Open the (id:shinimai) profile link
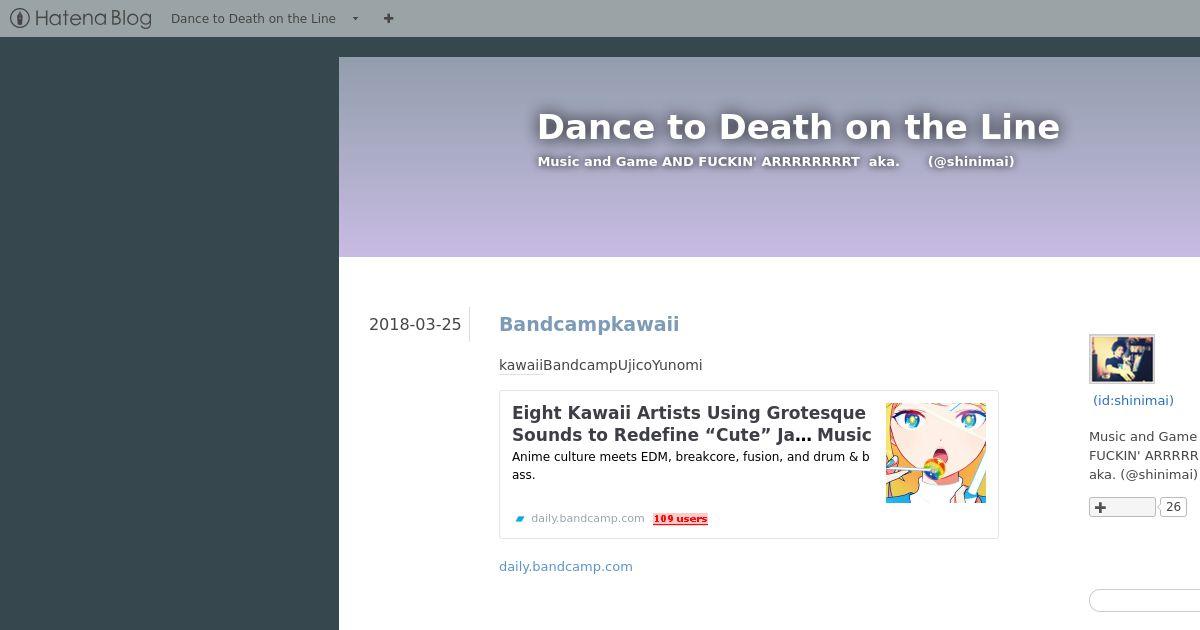 click(x=1133, y=400)
